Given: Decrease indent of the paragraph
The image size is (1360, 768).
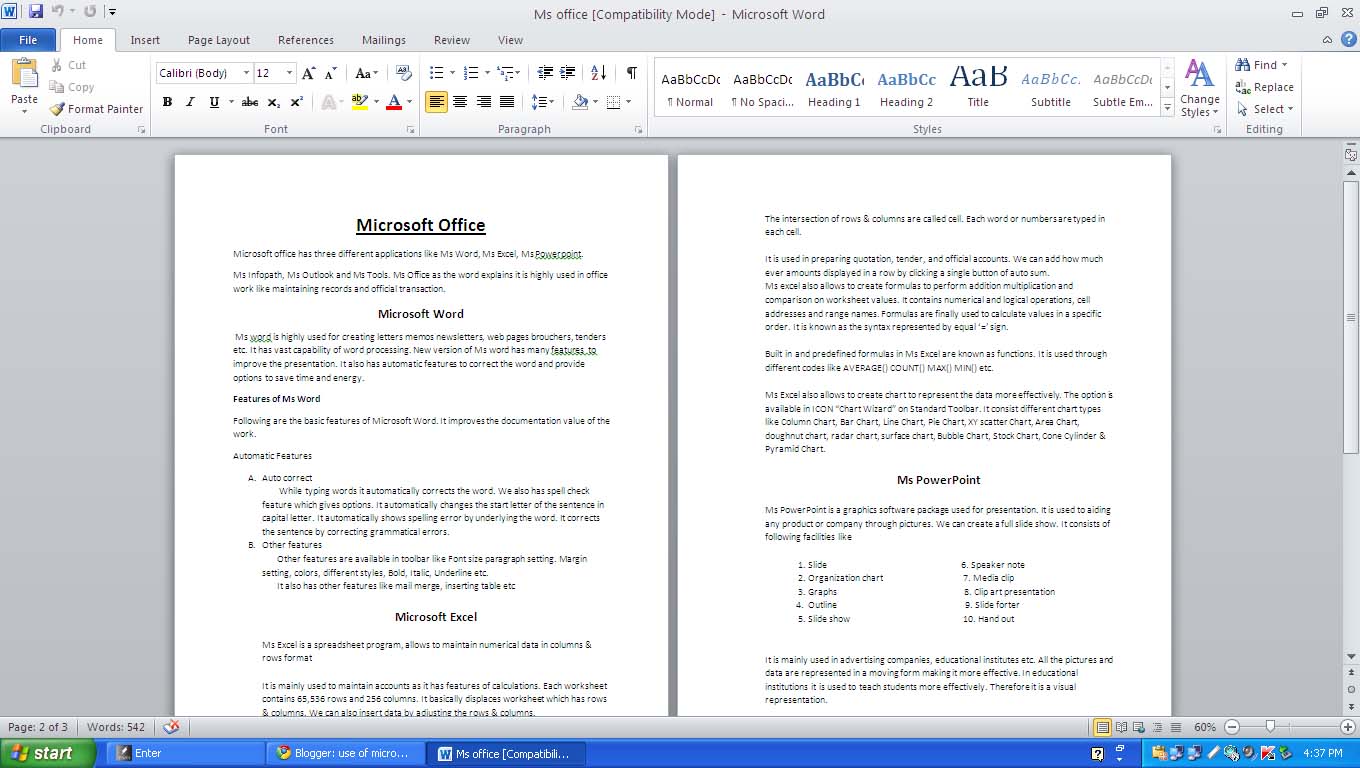Looking at the screenshot, I should click(x=545, y=73).
